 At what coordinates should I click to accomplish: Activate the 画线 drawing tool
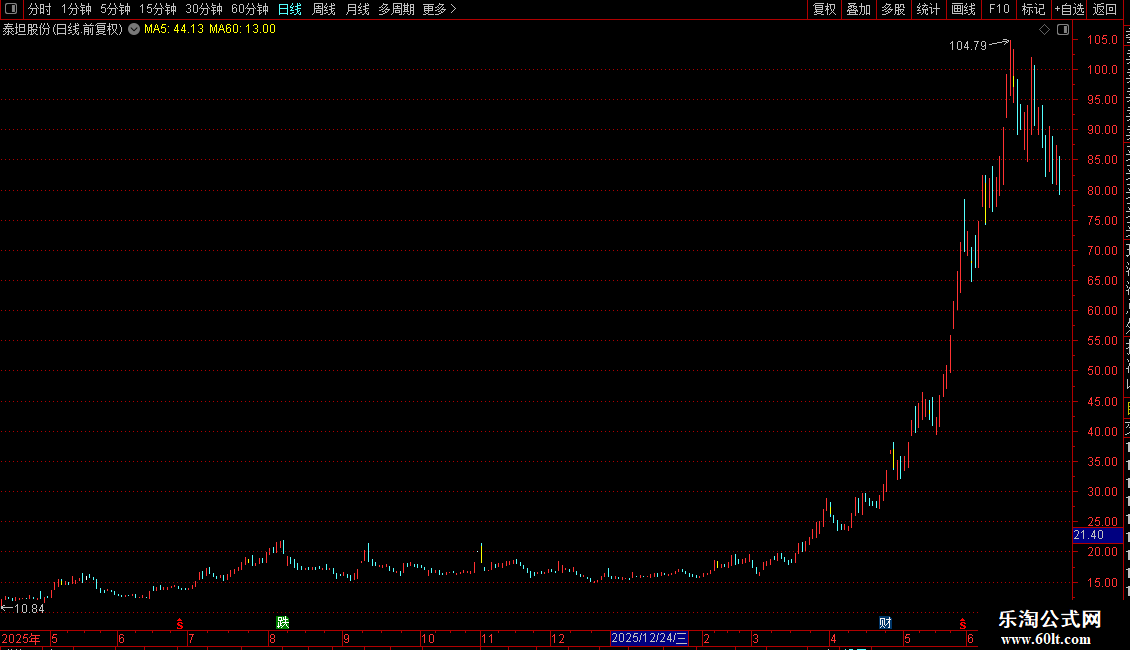coord(963,9)
